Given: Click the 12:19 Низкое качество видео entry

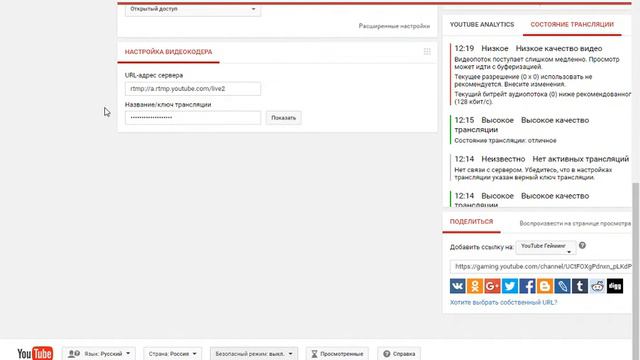Looking at the screenshot, I should click(x=541, y=75).
